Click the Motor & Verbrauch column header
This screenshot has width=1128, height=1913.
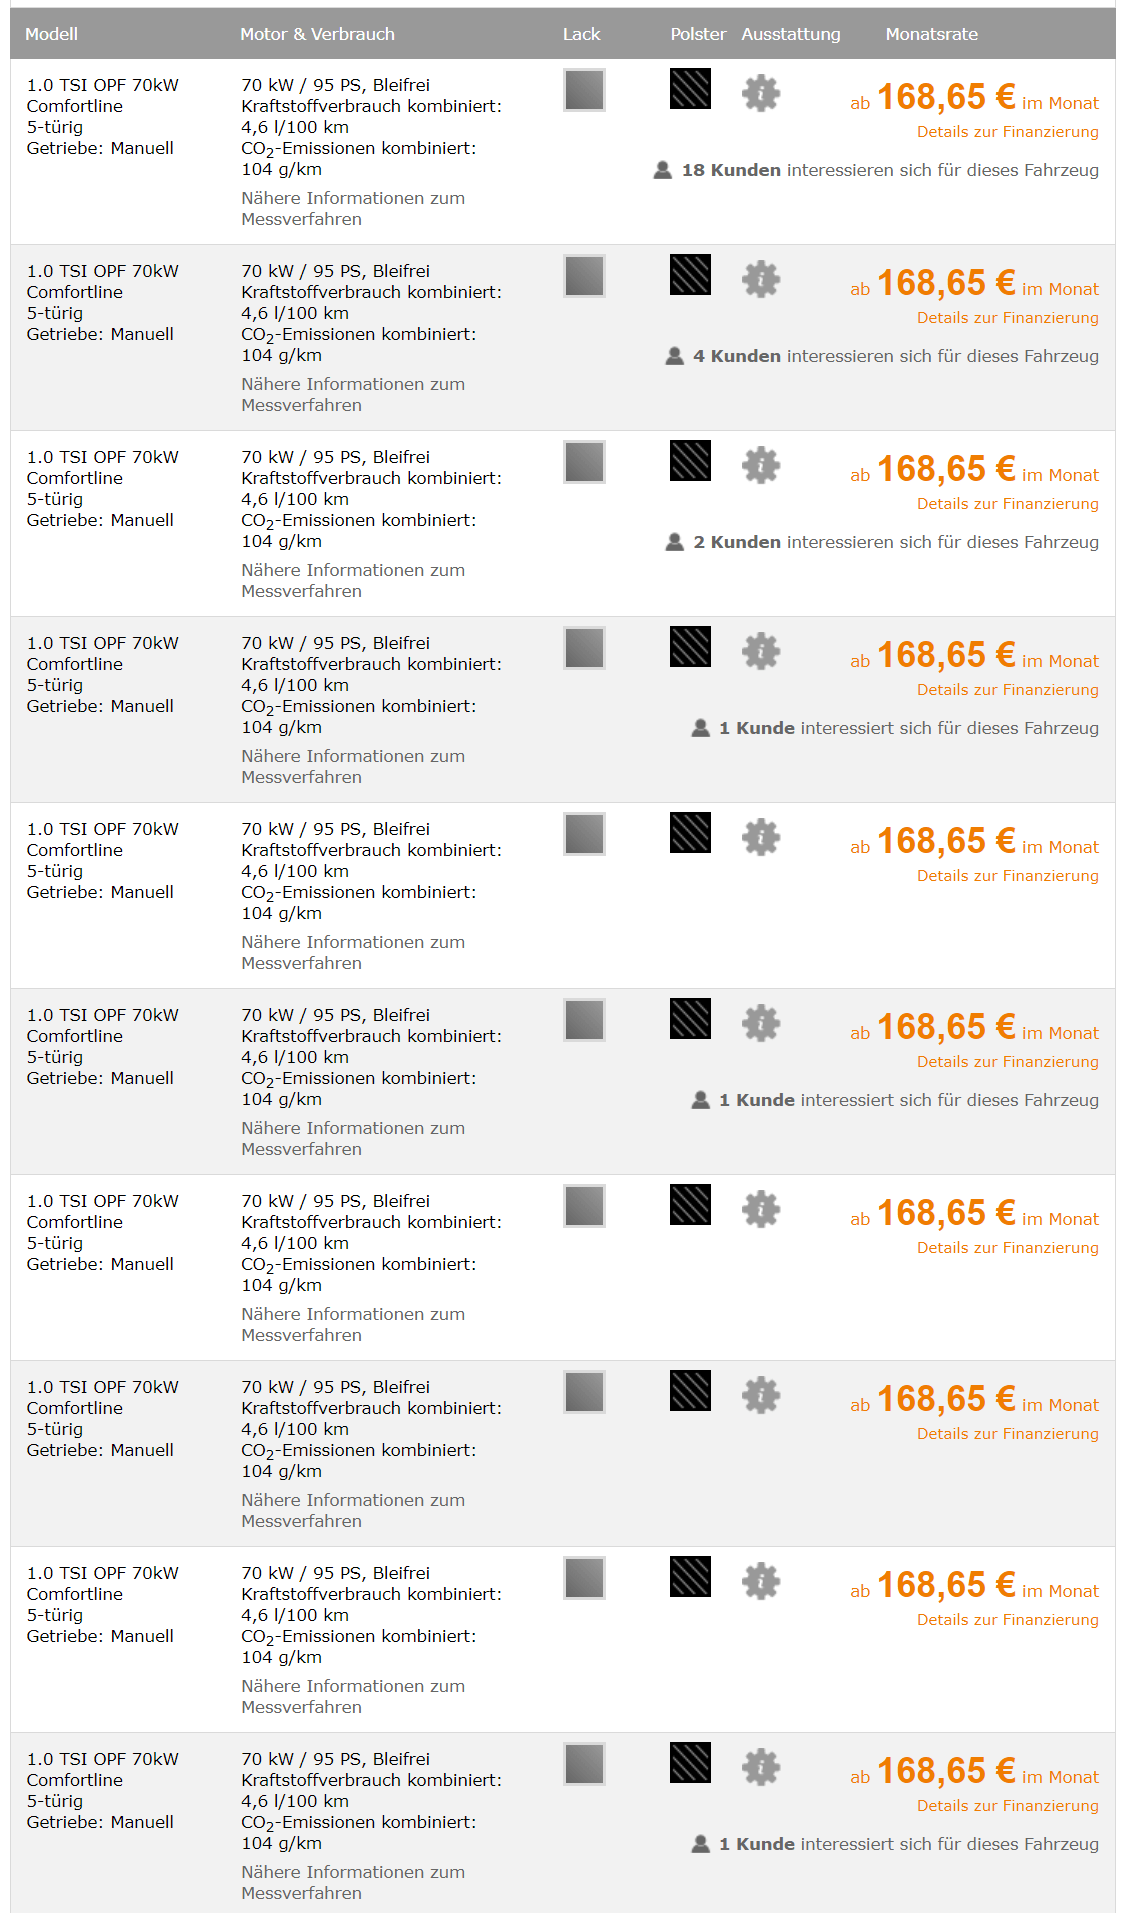click(x=317, y=34)
